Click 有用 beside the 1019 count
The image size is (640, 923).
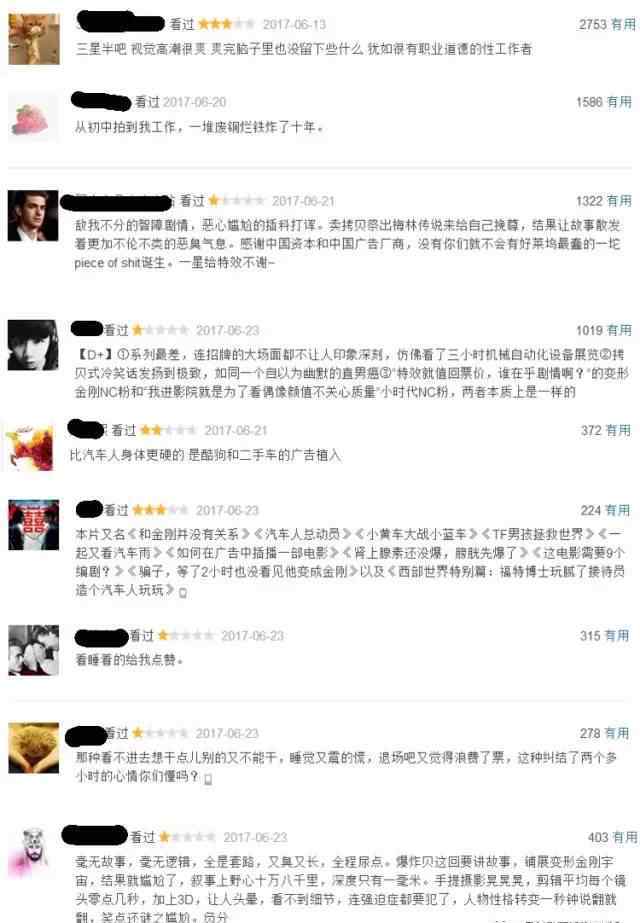coord(619,330)
